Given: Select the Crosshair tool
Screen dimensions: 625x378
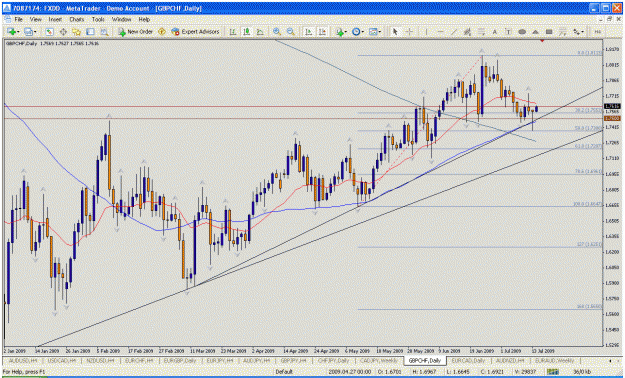Looking at the screenshot, I should [x=409, y=32].
